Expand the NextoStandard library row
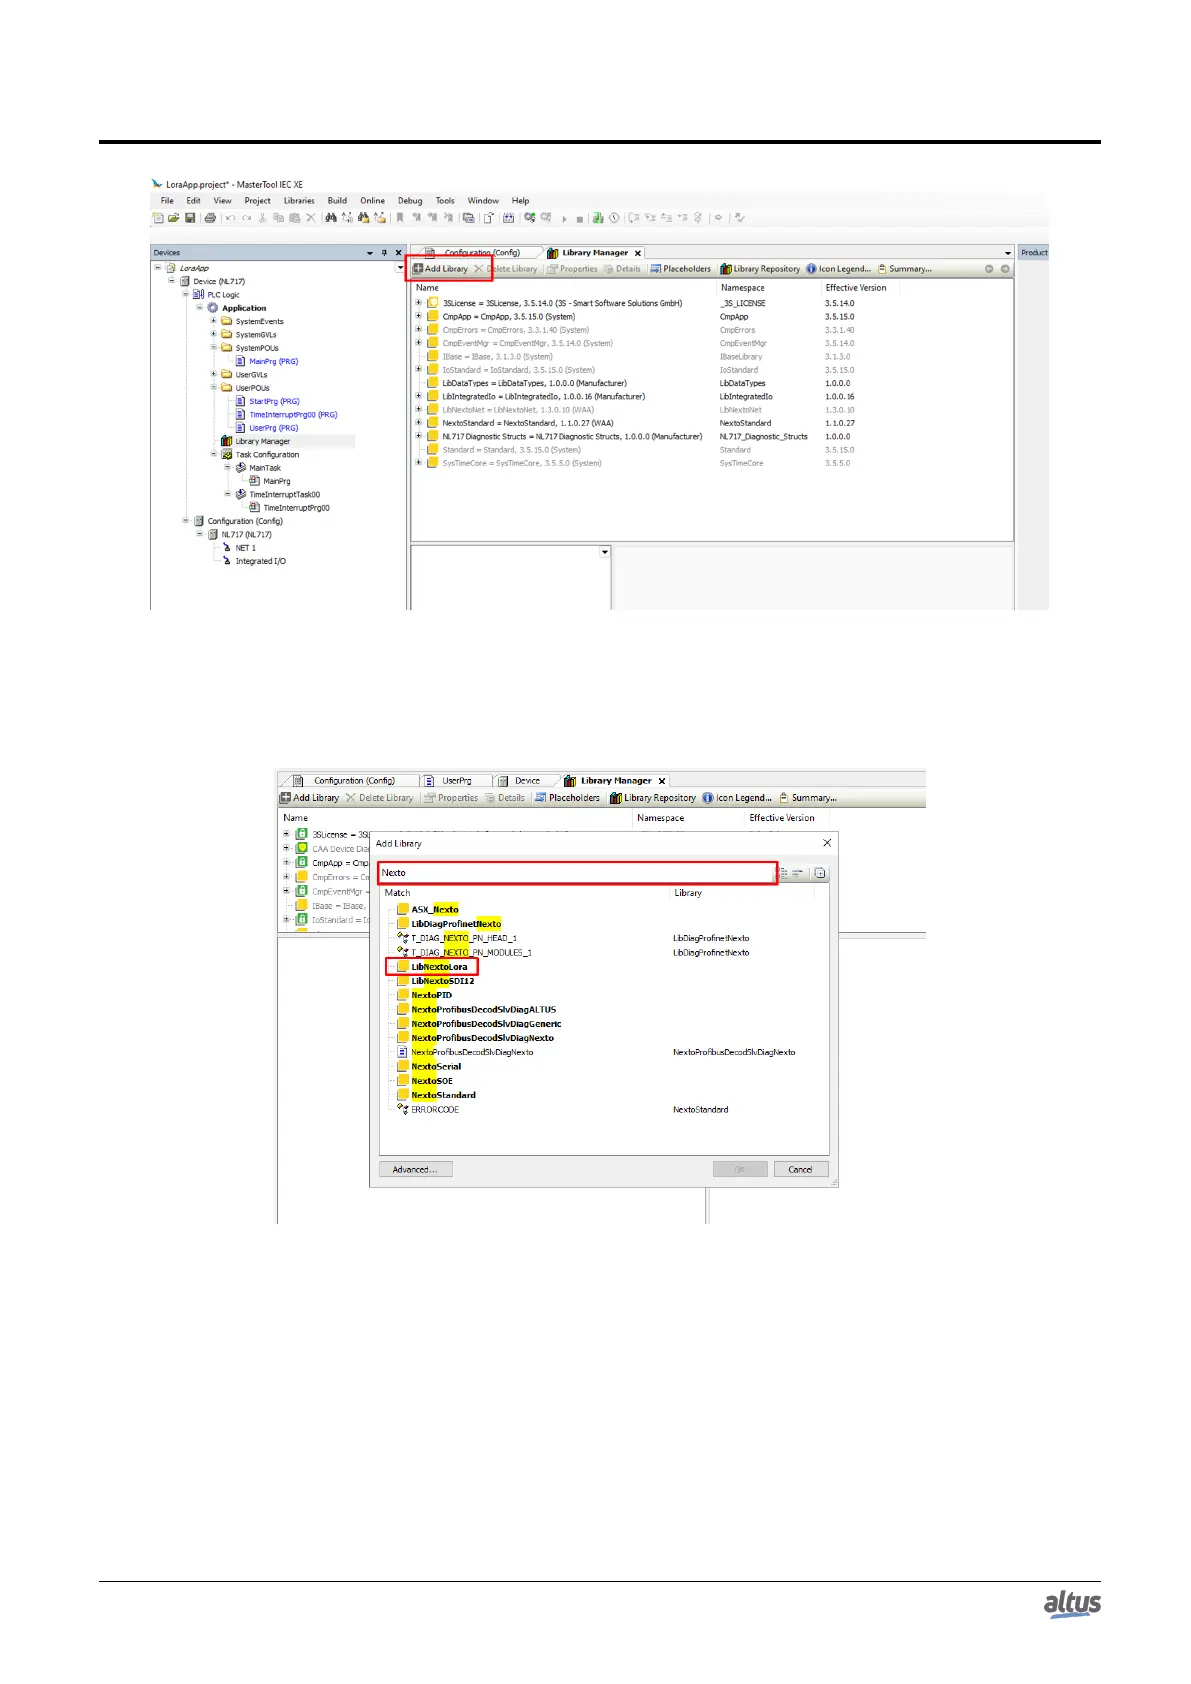1191x1684 pixels. click(x=419, y=422)
